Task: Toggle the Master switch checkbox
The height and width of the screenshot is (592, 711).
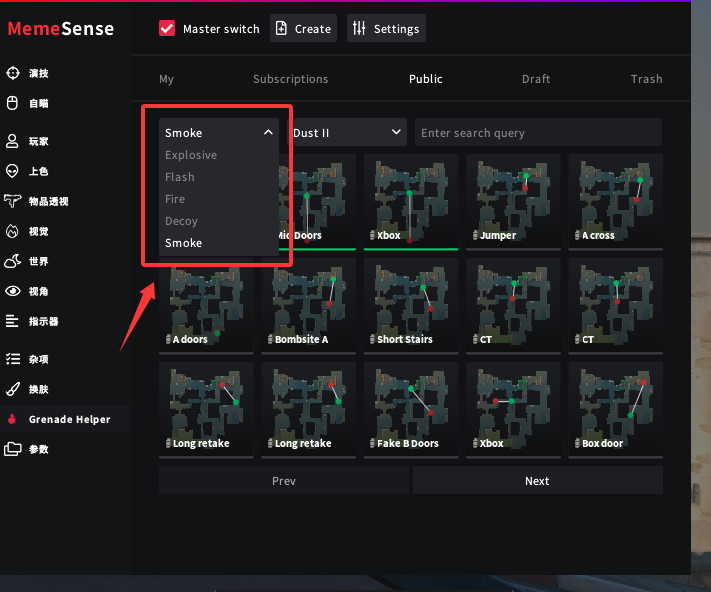Action: tap(167, 29)
